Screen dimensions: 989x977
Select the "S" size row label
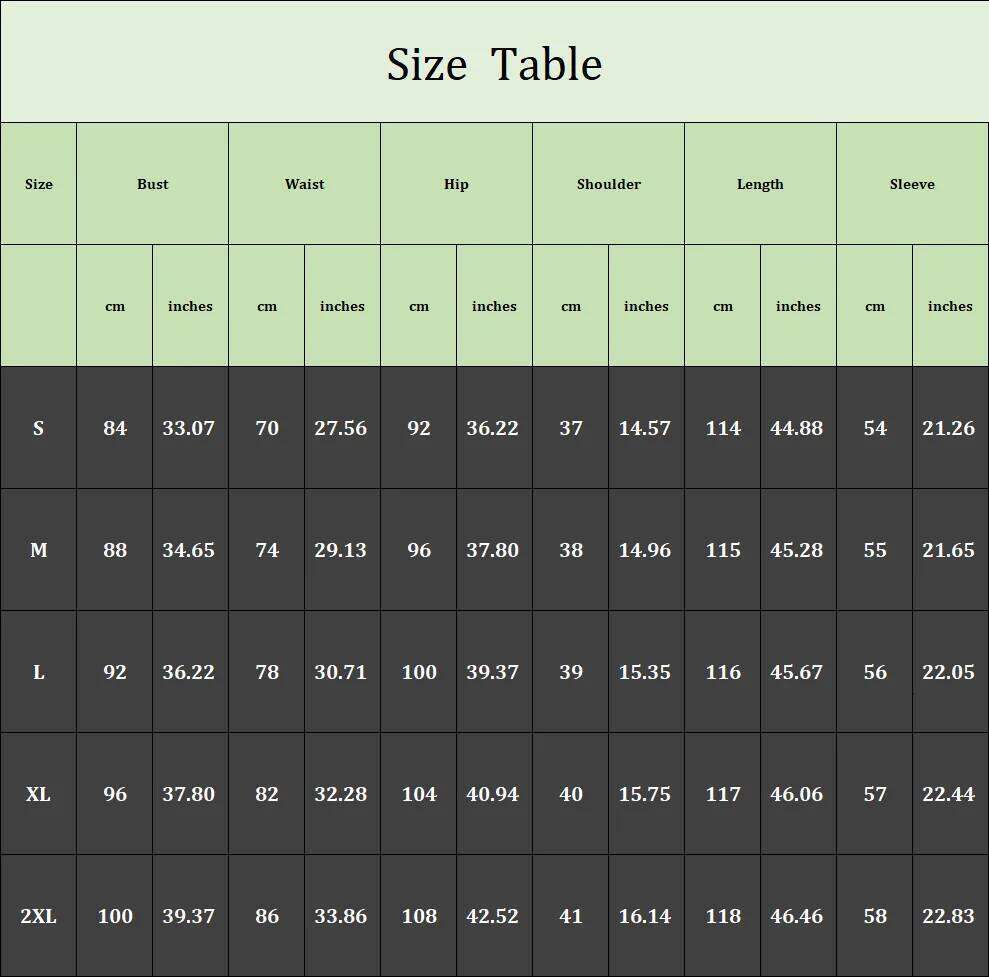(x=38, y=428)
